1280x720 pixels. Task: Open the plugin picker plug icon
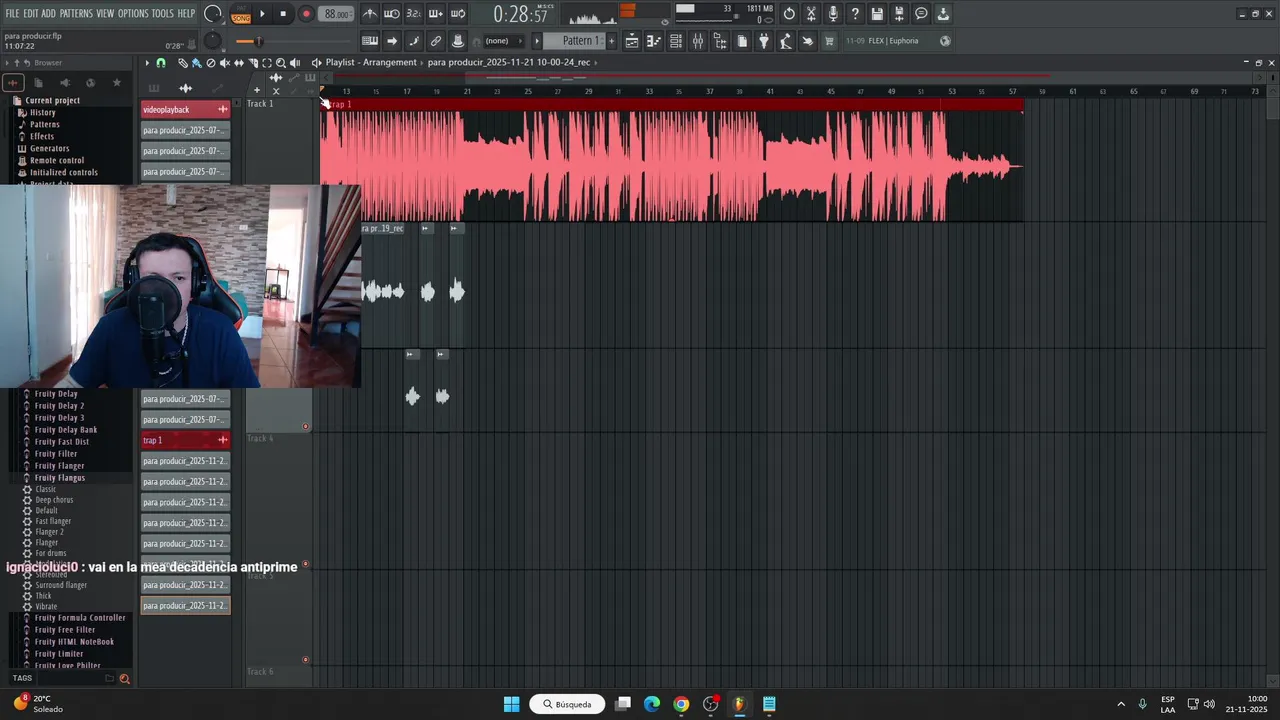click(x=764, y=41)
